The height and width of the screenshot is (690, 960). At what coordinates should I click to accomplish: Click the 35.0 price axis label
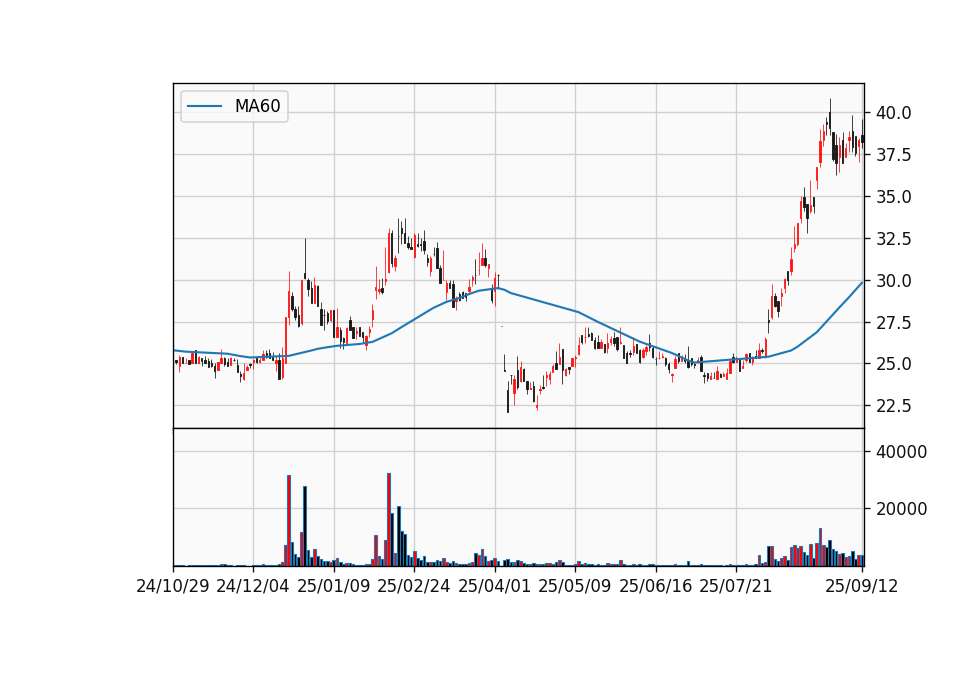tap(893, 197)
